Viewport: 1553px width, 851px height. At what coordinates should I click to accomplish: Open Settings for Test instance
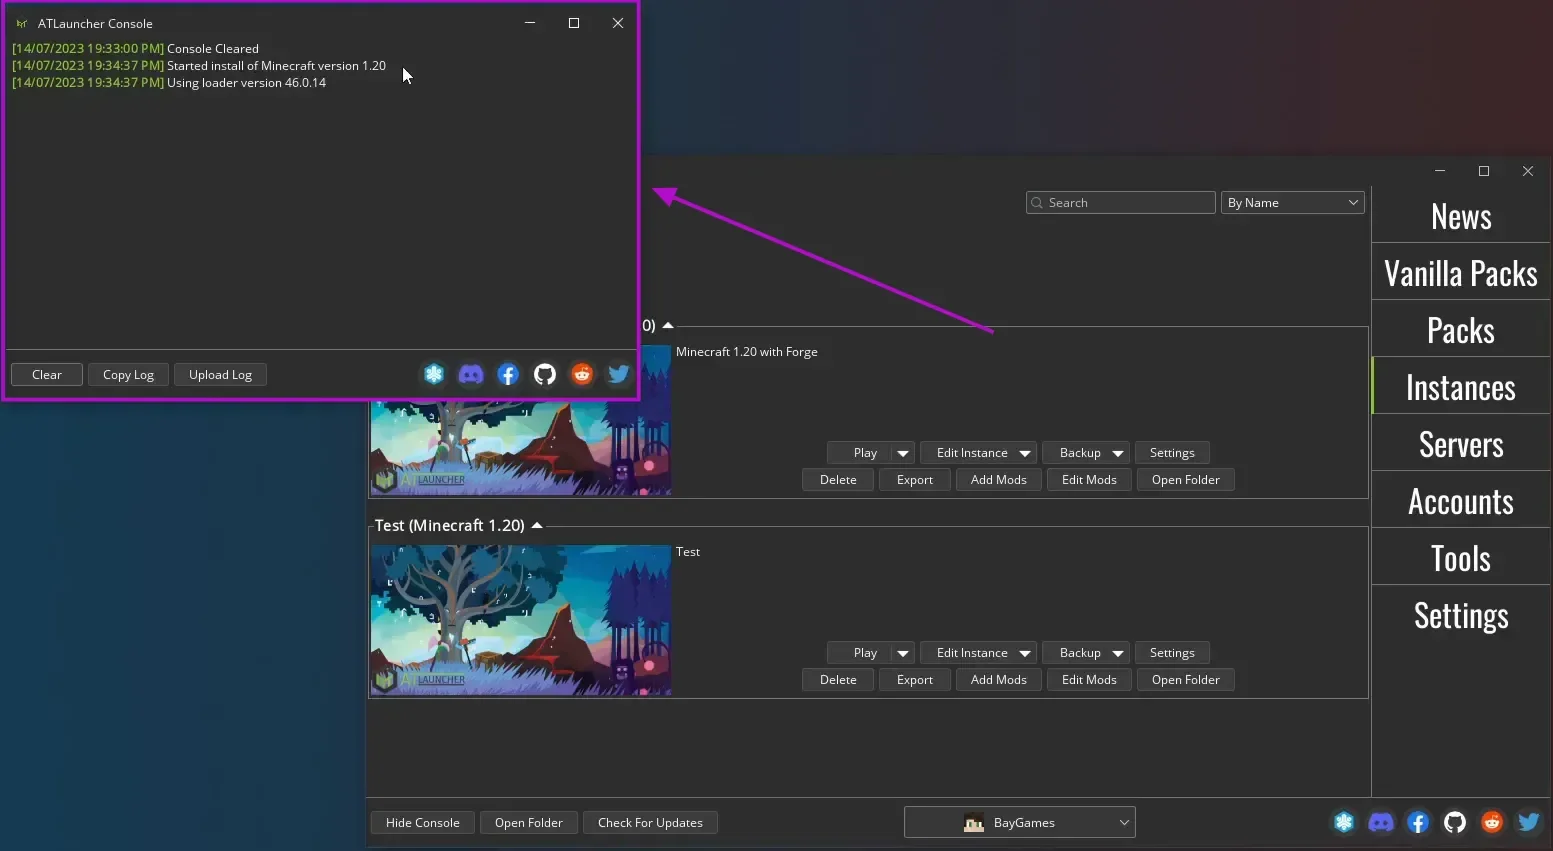point(1172,653)
